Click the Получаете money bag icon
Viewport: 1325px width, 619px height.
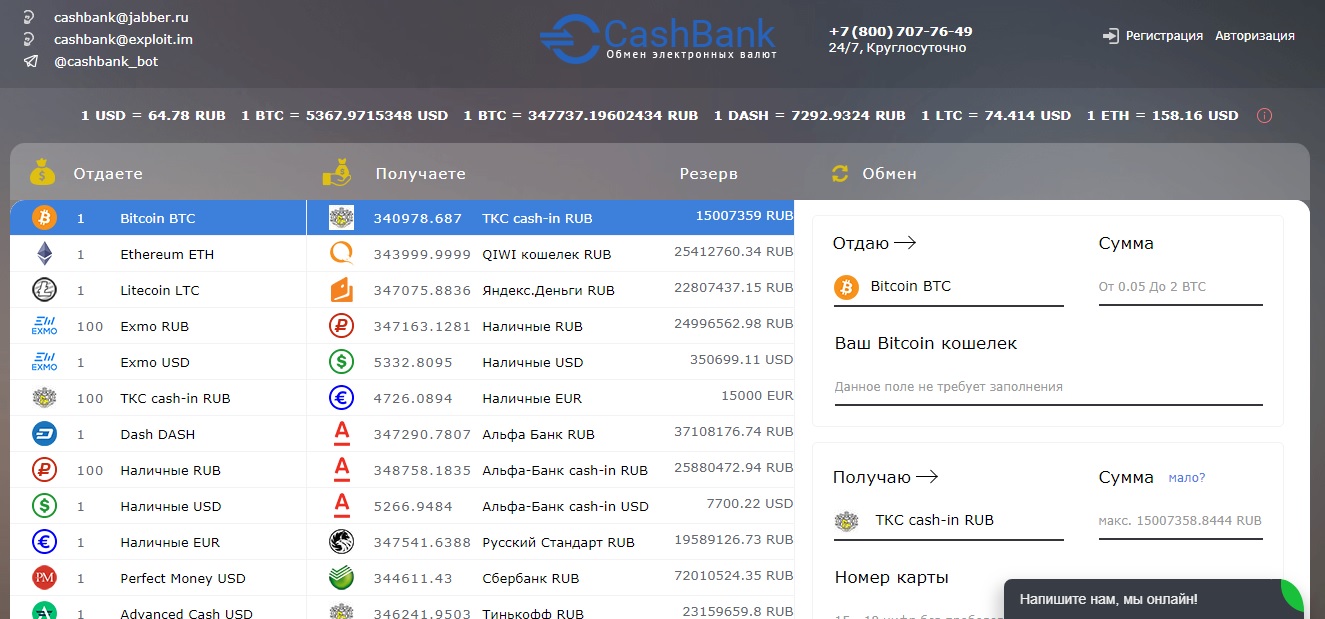[x=338, y=173]
